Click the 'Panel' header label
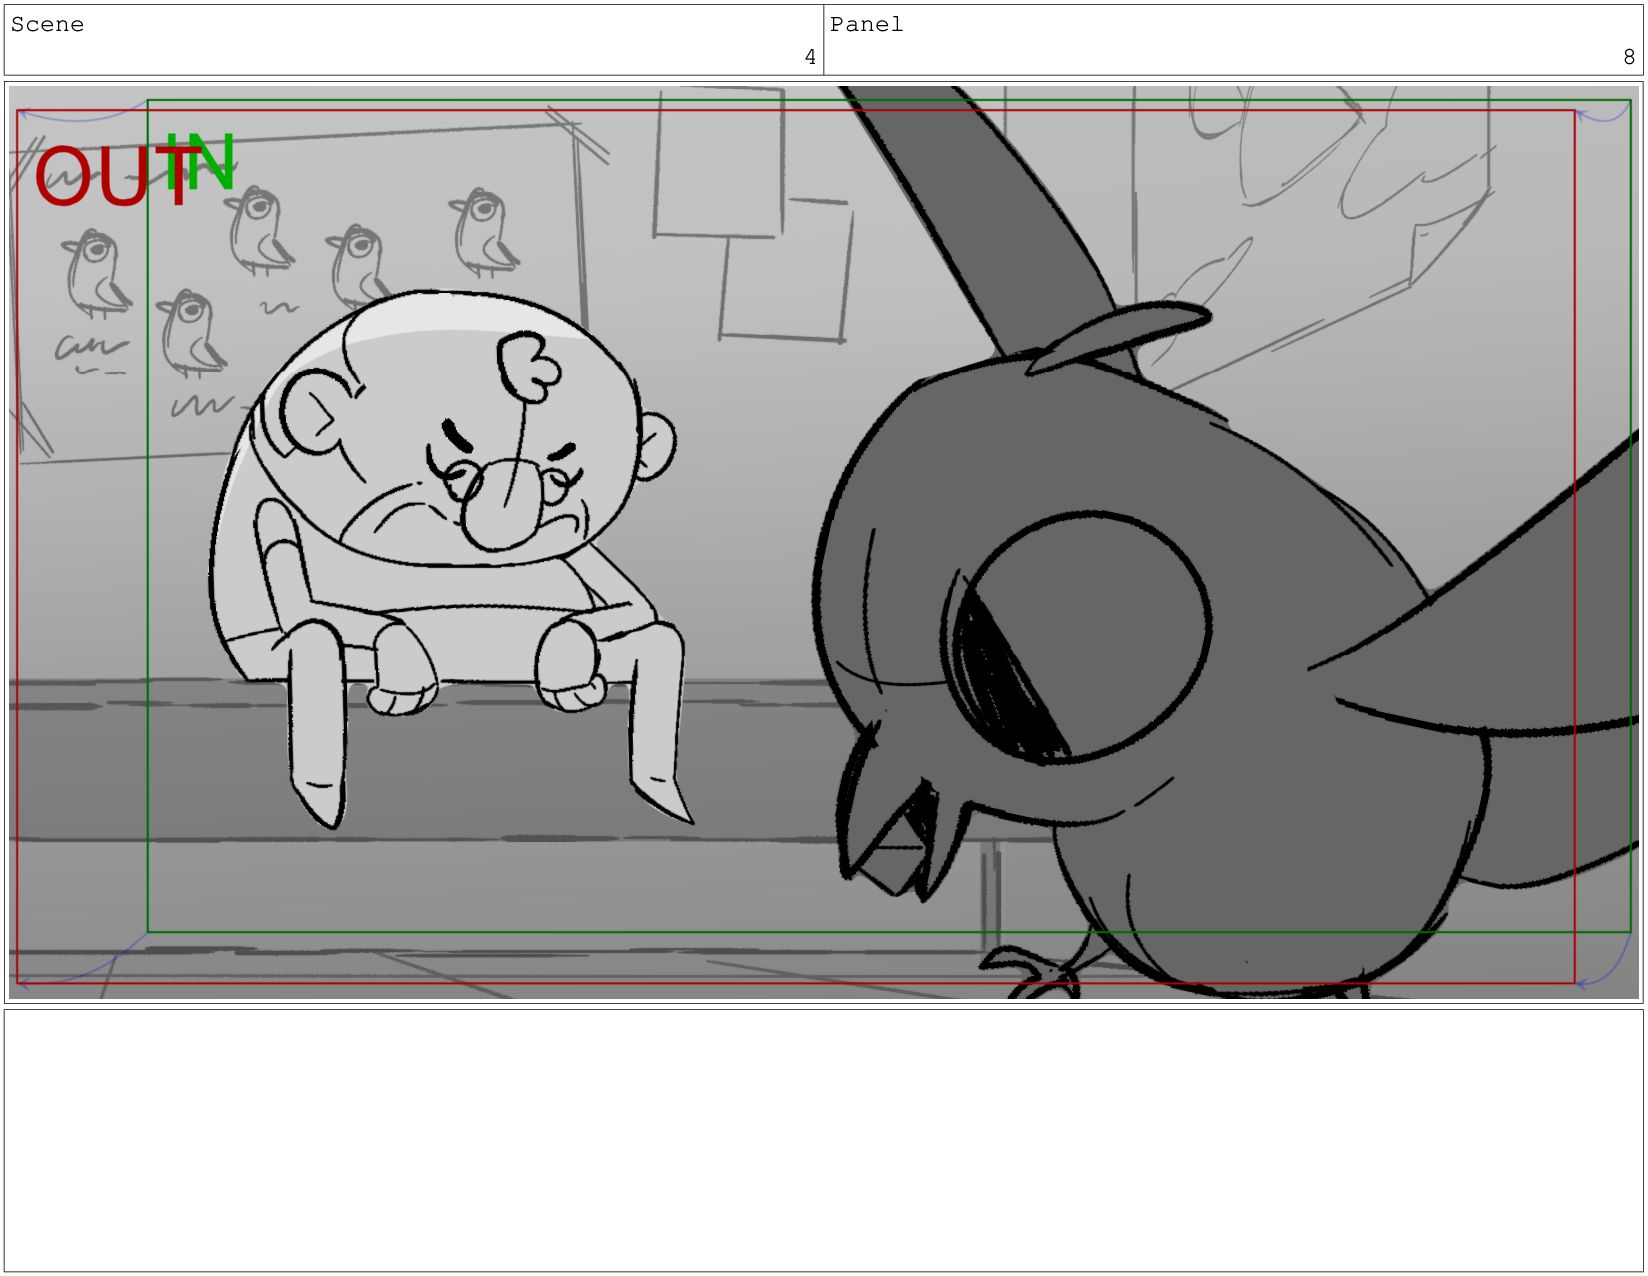 [x=866, y=25]
